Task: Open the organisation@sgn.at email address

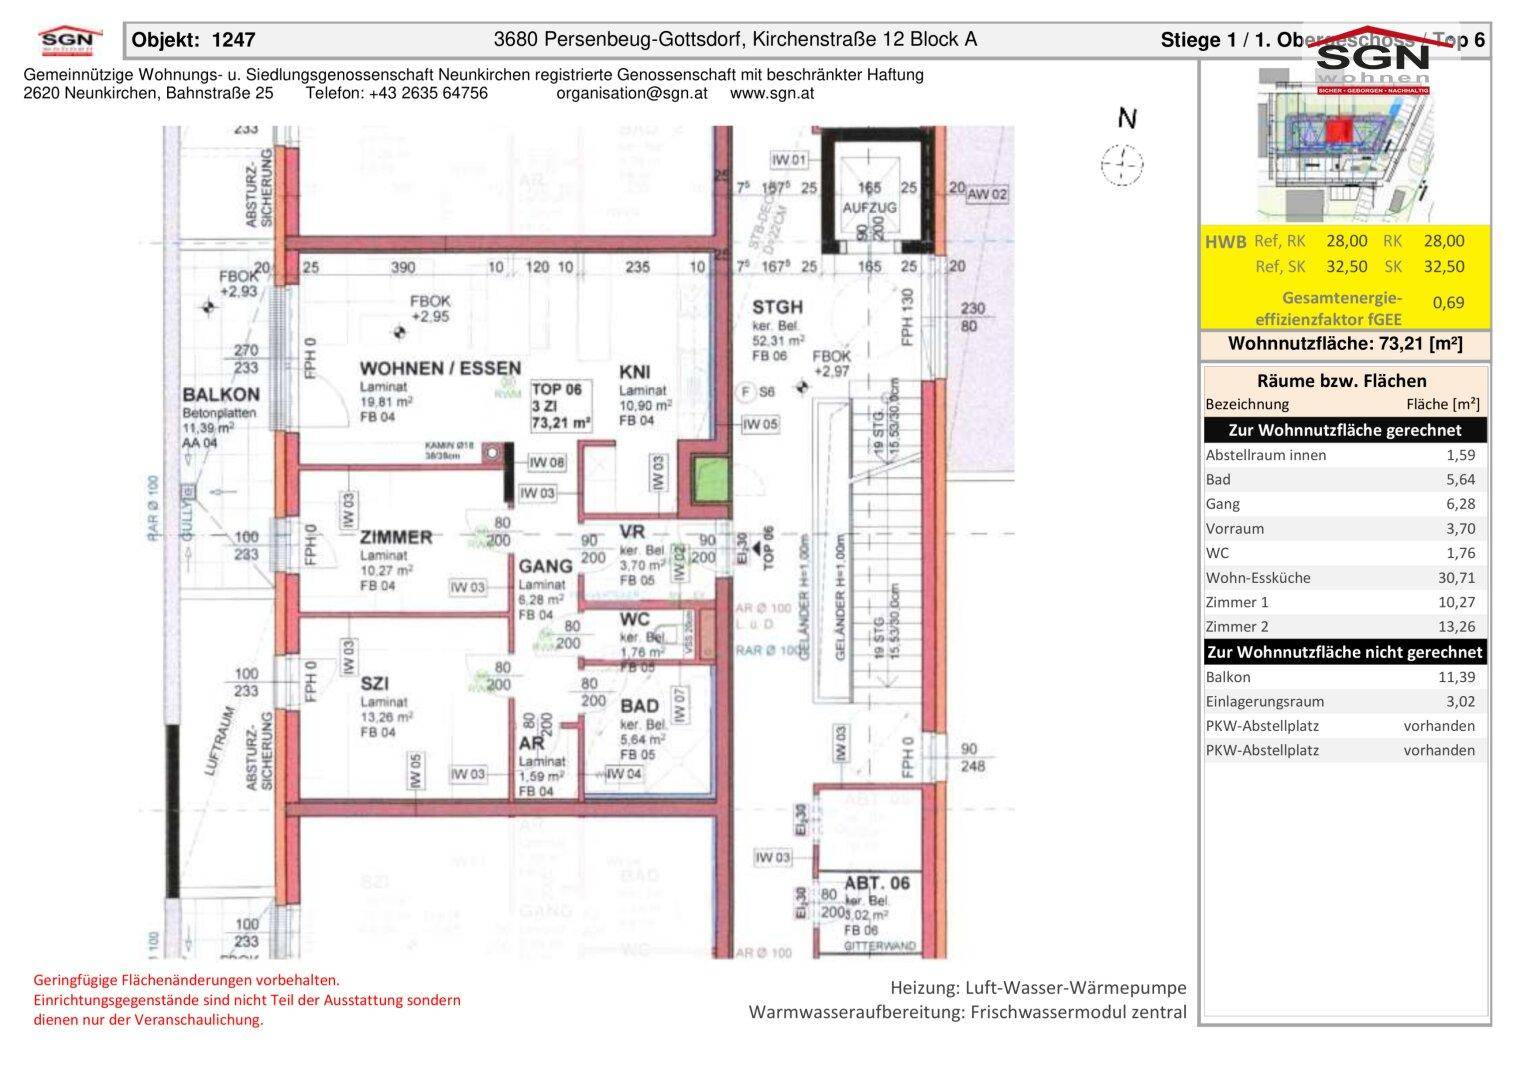Action: click(632, 93)
